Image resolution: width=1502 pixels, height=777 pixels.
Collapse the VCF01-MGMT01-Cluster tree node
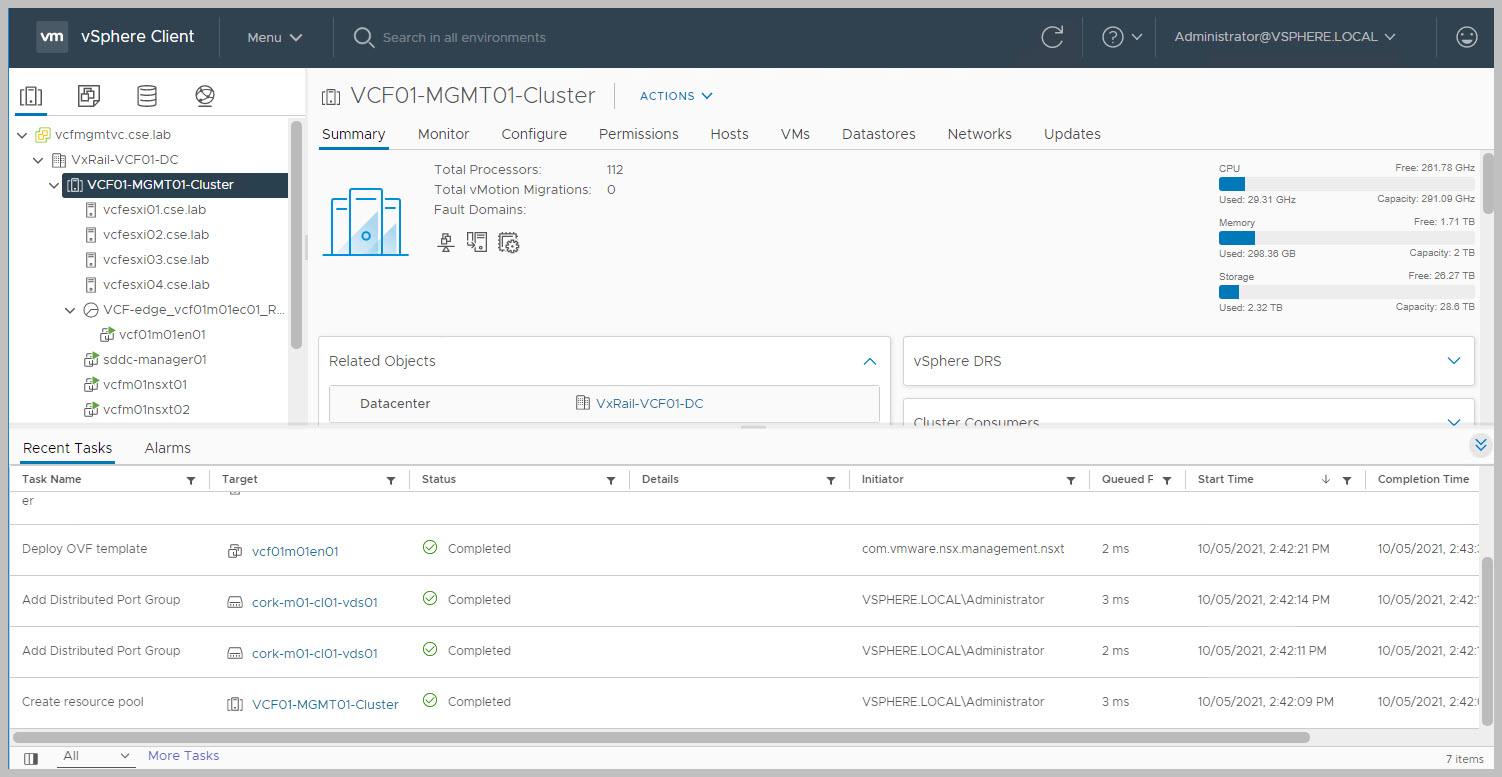coord(54,185)
